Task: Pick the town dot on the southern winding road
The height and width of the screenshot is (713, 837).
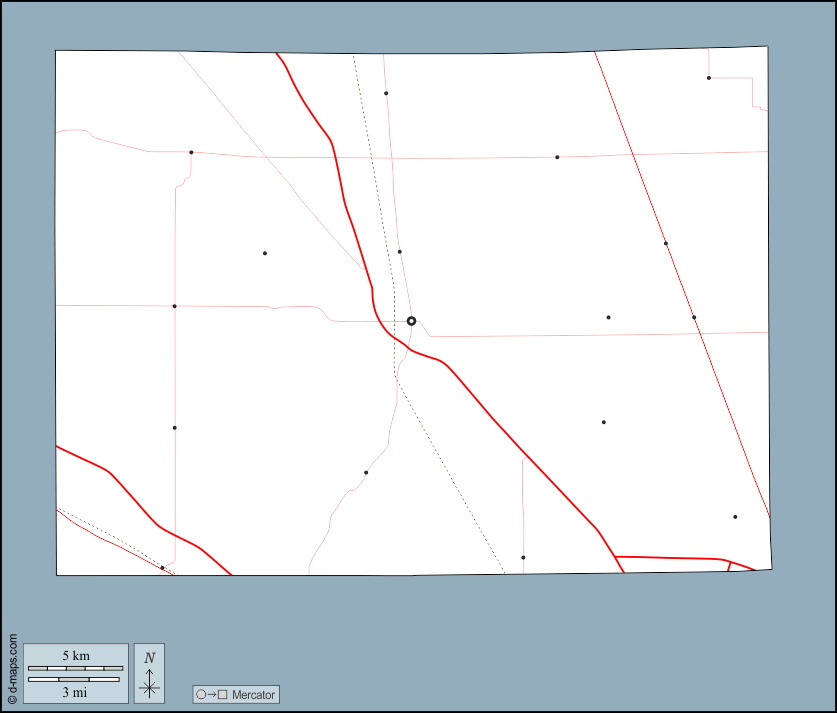Action: [366, 472]
